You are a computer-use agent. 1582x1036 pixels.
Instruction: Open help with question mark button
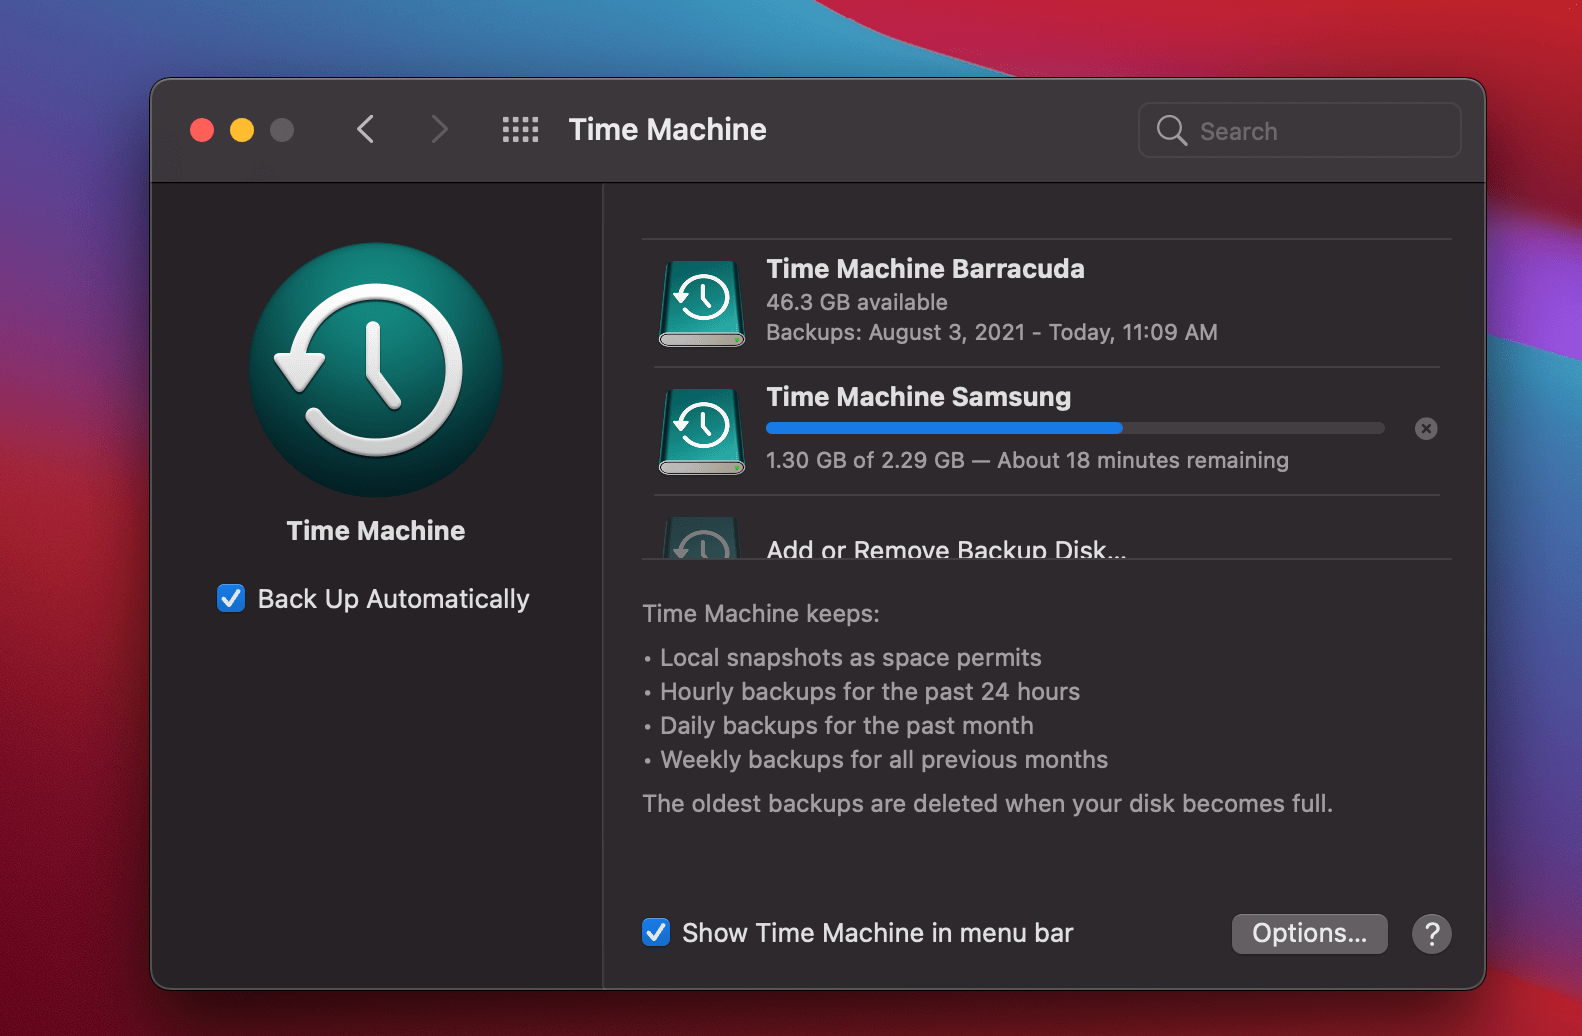coord(1432,934)
